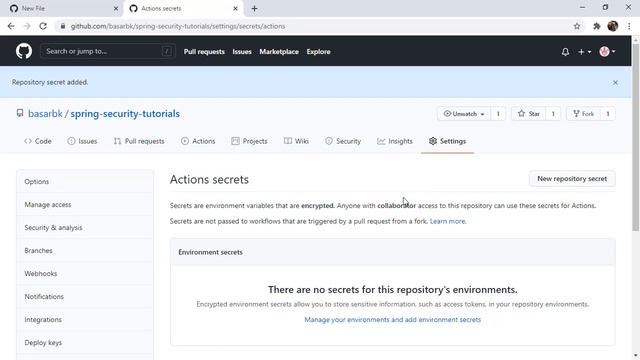Bookmark this page with star icon
Viewport: 640px width, 360px height.
tap(577, 26)
